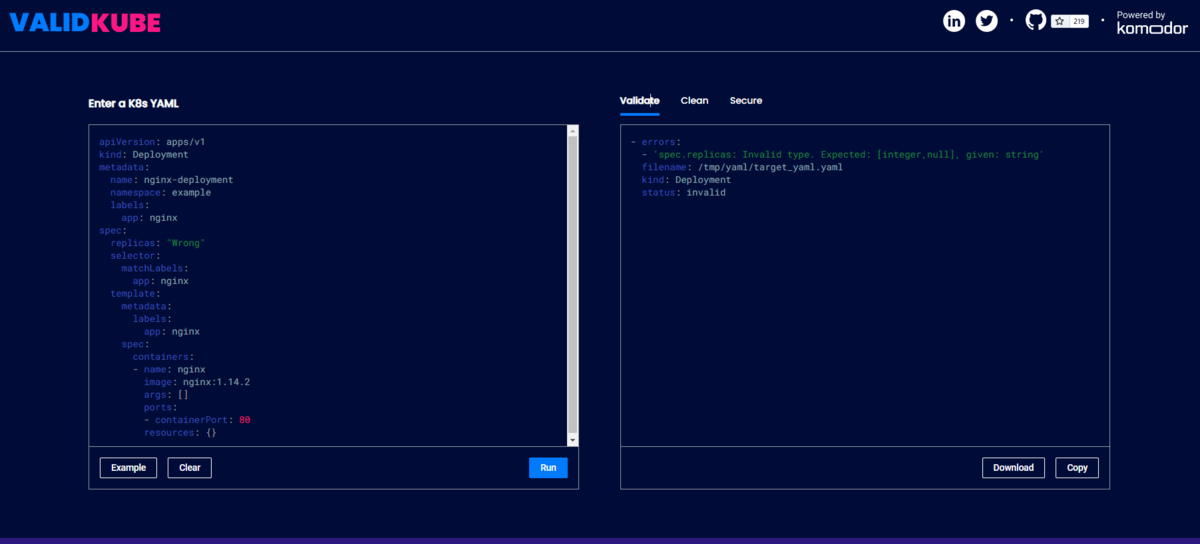Click the editor scrollbar down arrow
The image size is (1200, 544).
click(573, 440)
